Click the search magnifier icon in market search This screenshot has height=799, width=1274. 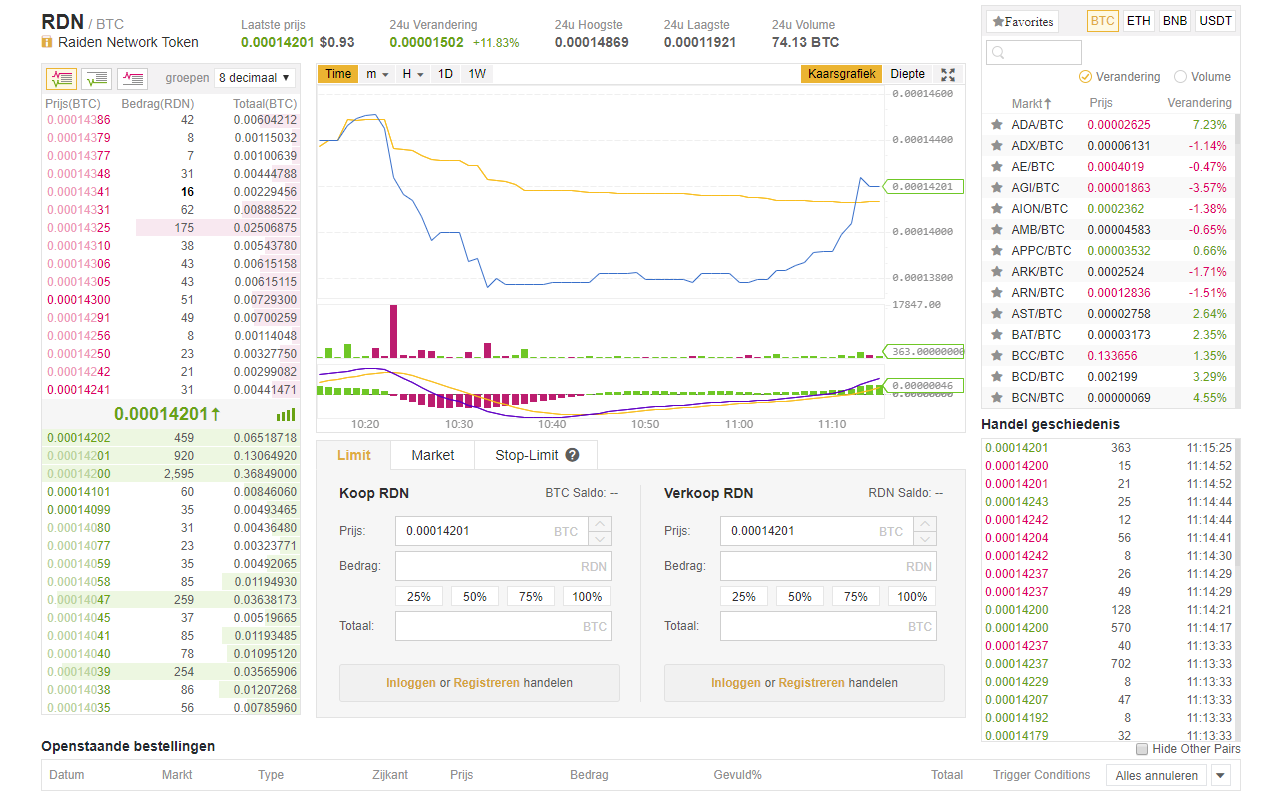point(999,53)
